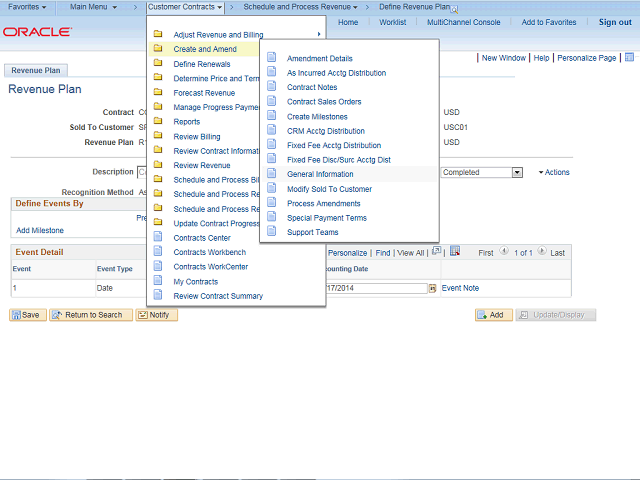Click the Create and Amend folder icon
The height and width of the screenshot is (480, 640).
(158, 48)
